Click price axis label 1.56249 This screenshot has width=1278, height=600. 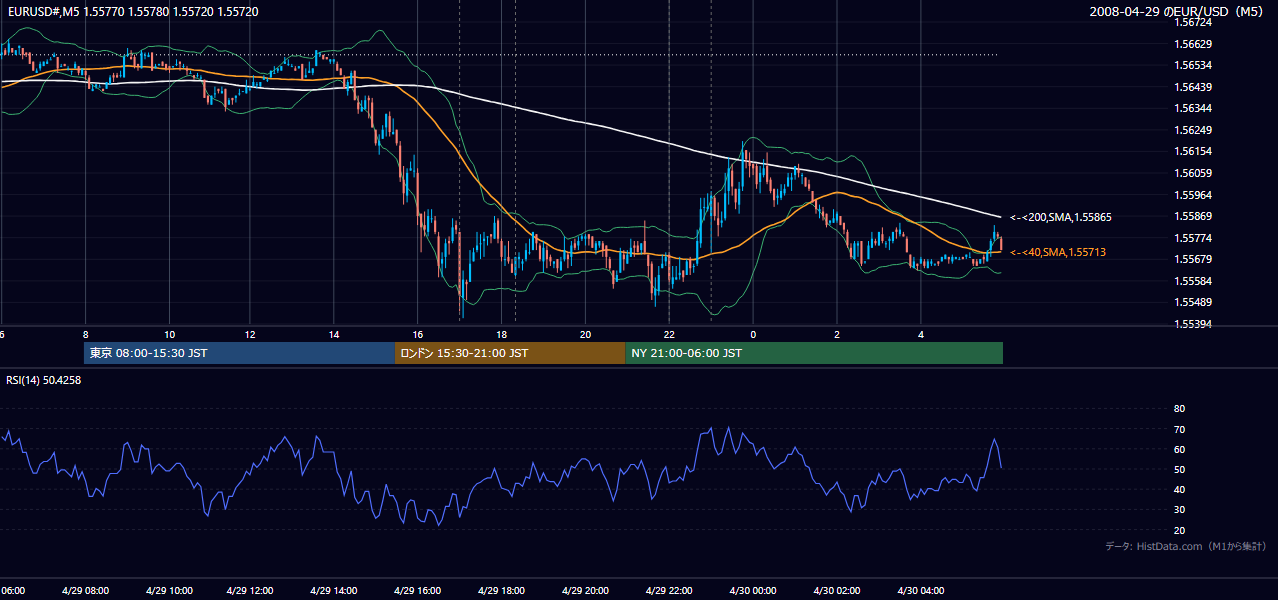tap(1191, 130)
